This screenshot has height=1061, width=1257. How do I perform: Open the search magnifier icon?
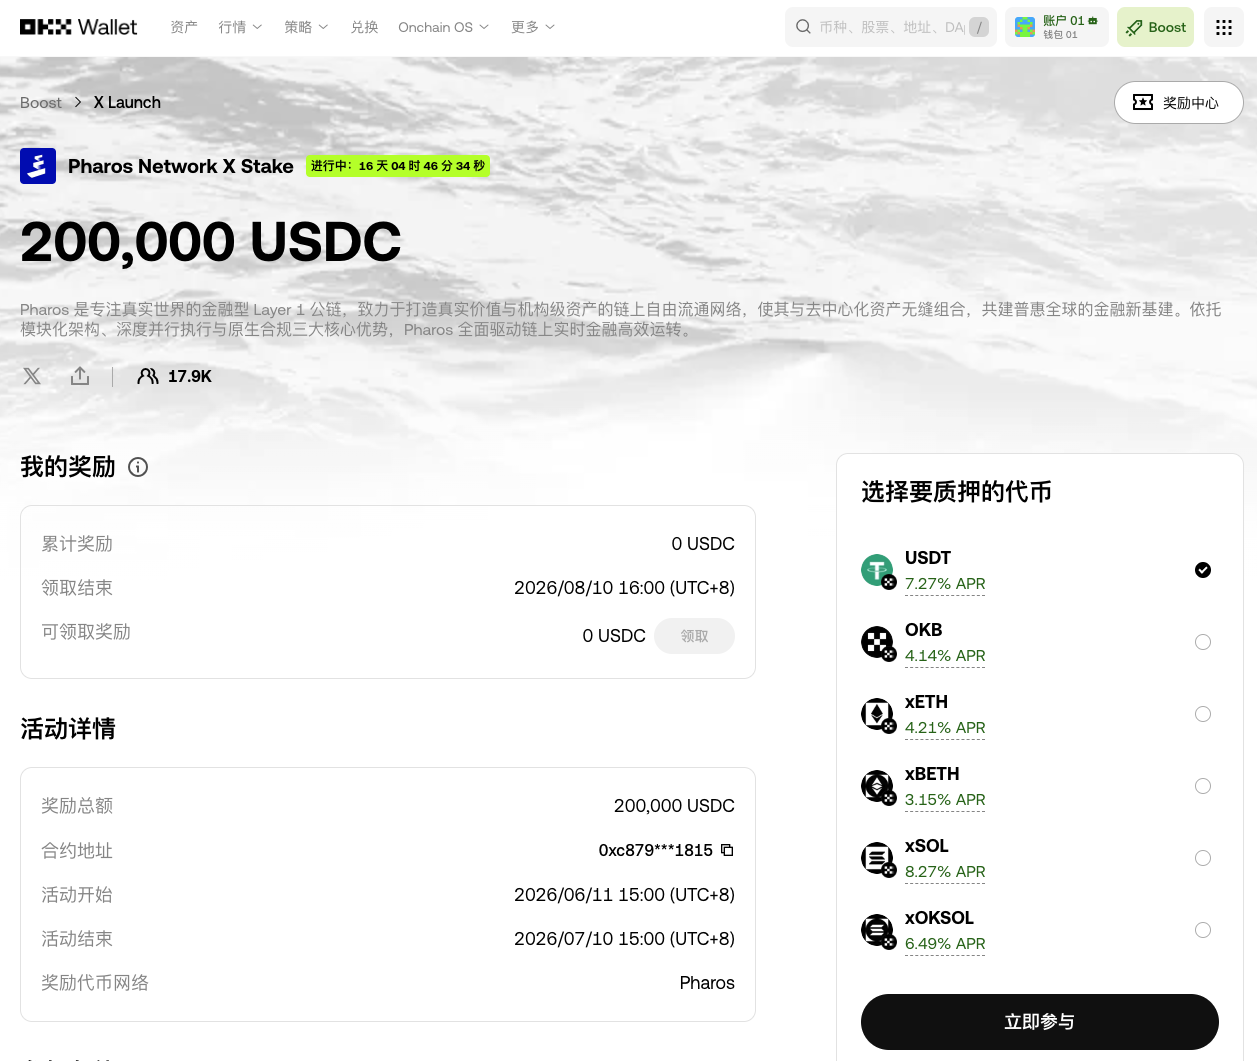[x=803, y=27]
